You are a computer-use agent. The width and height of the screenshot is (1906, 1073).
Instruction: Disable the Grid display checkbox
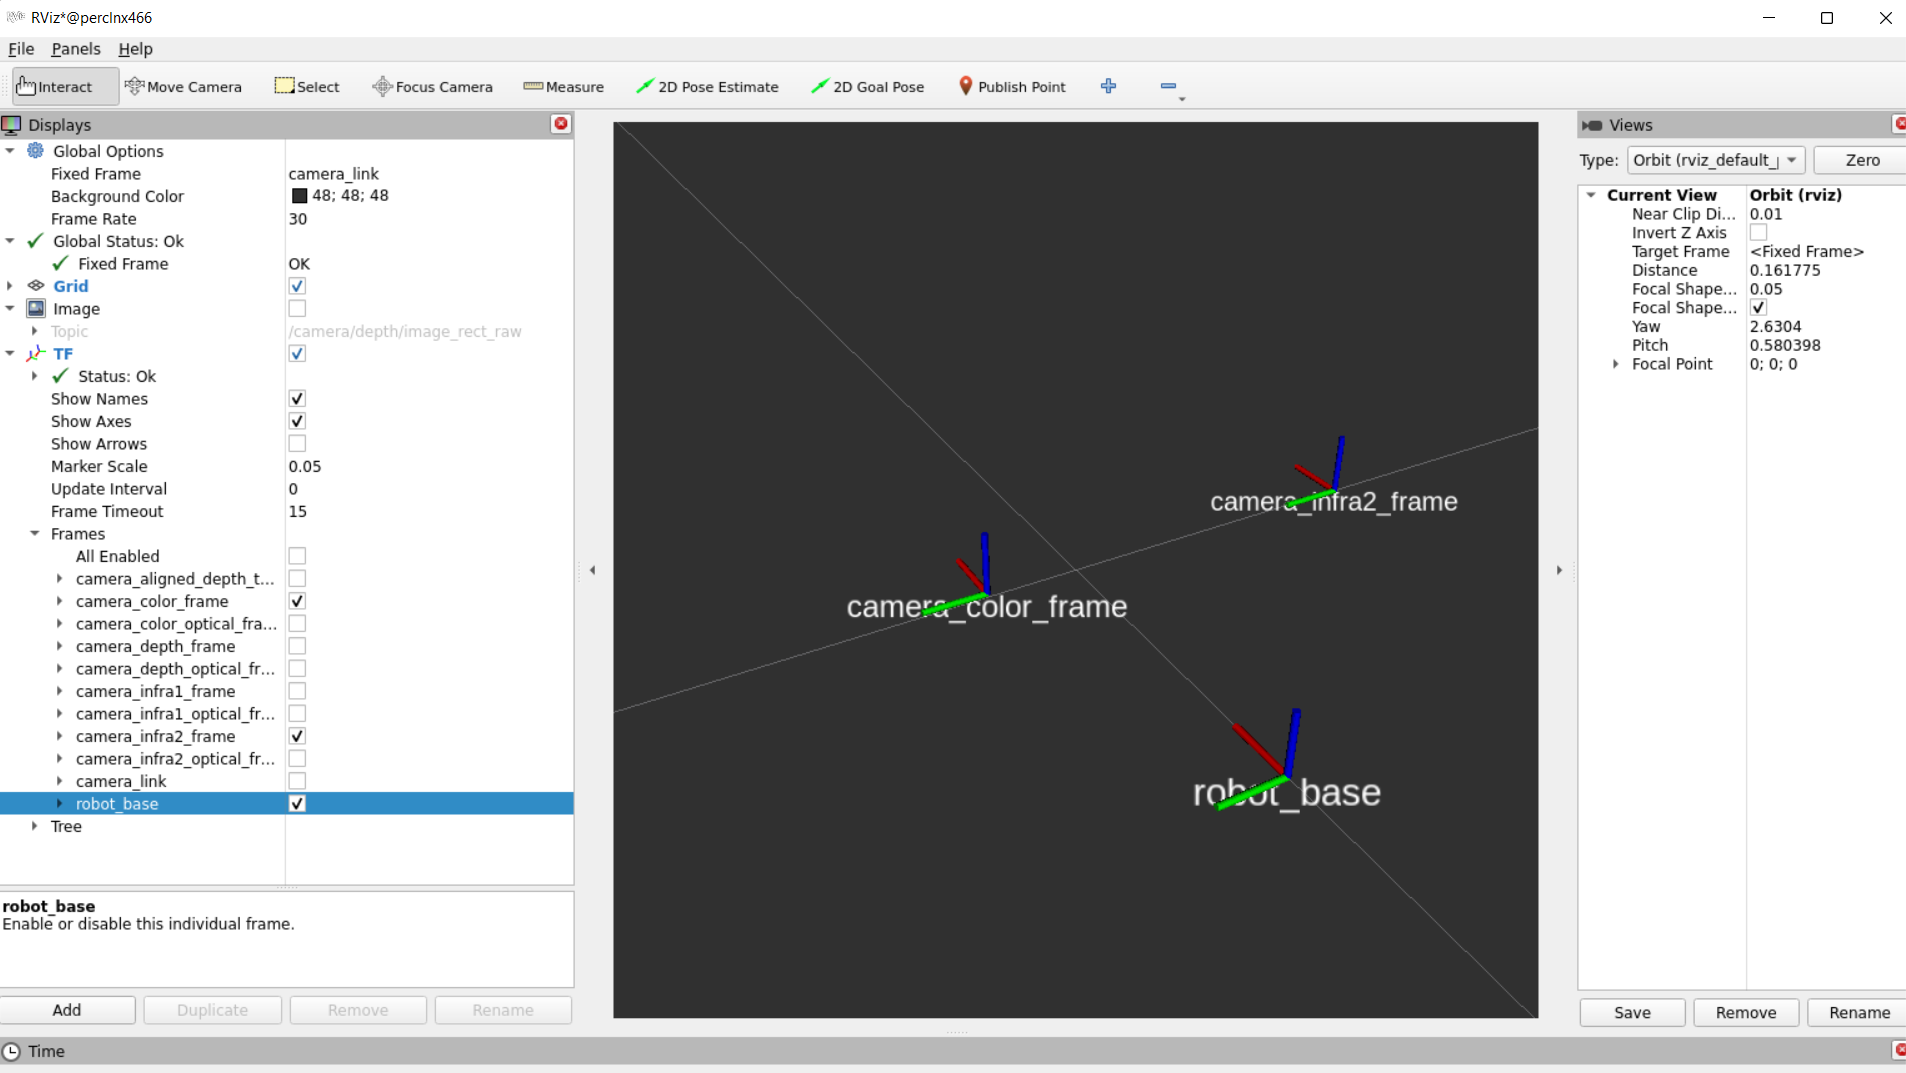pos(297,286)
